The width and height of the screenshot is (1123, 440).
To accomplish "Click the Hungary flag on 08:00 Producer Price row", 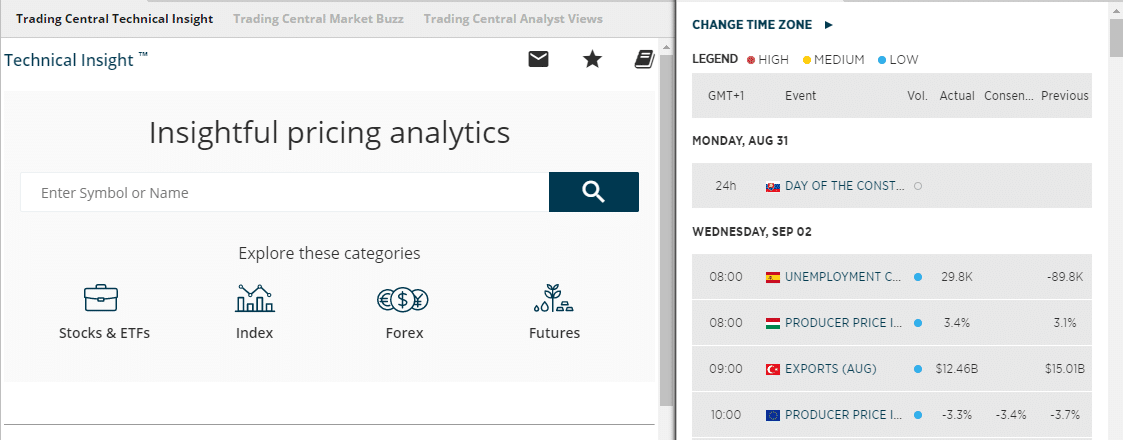I will [773, 323].
